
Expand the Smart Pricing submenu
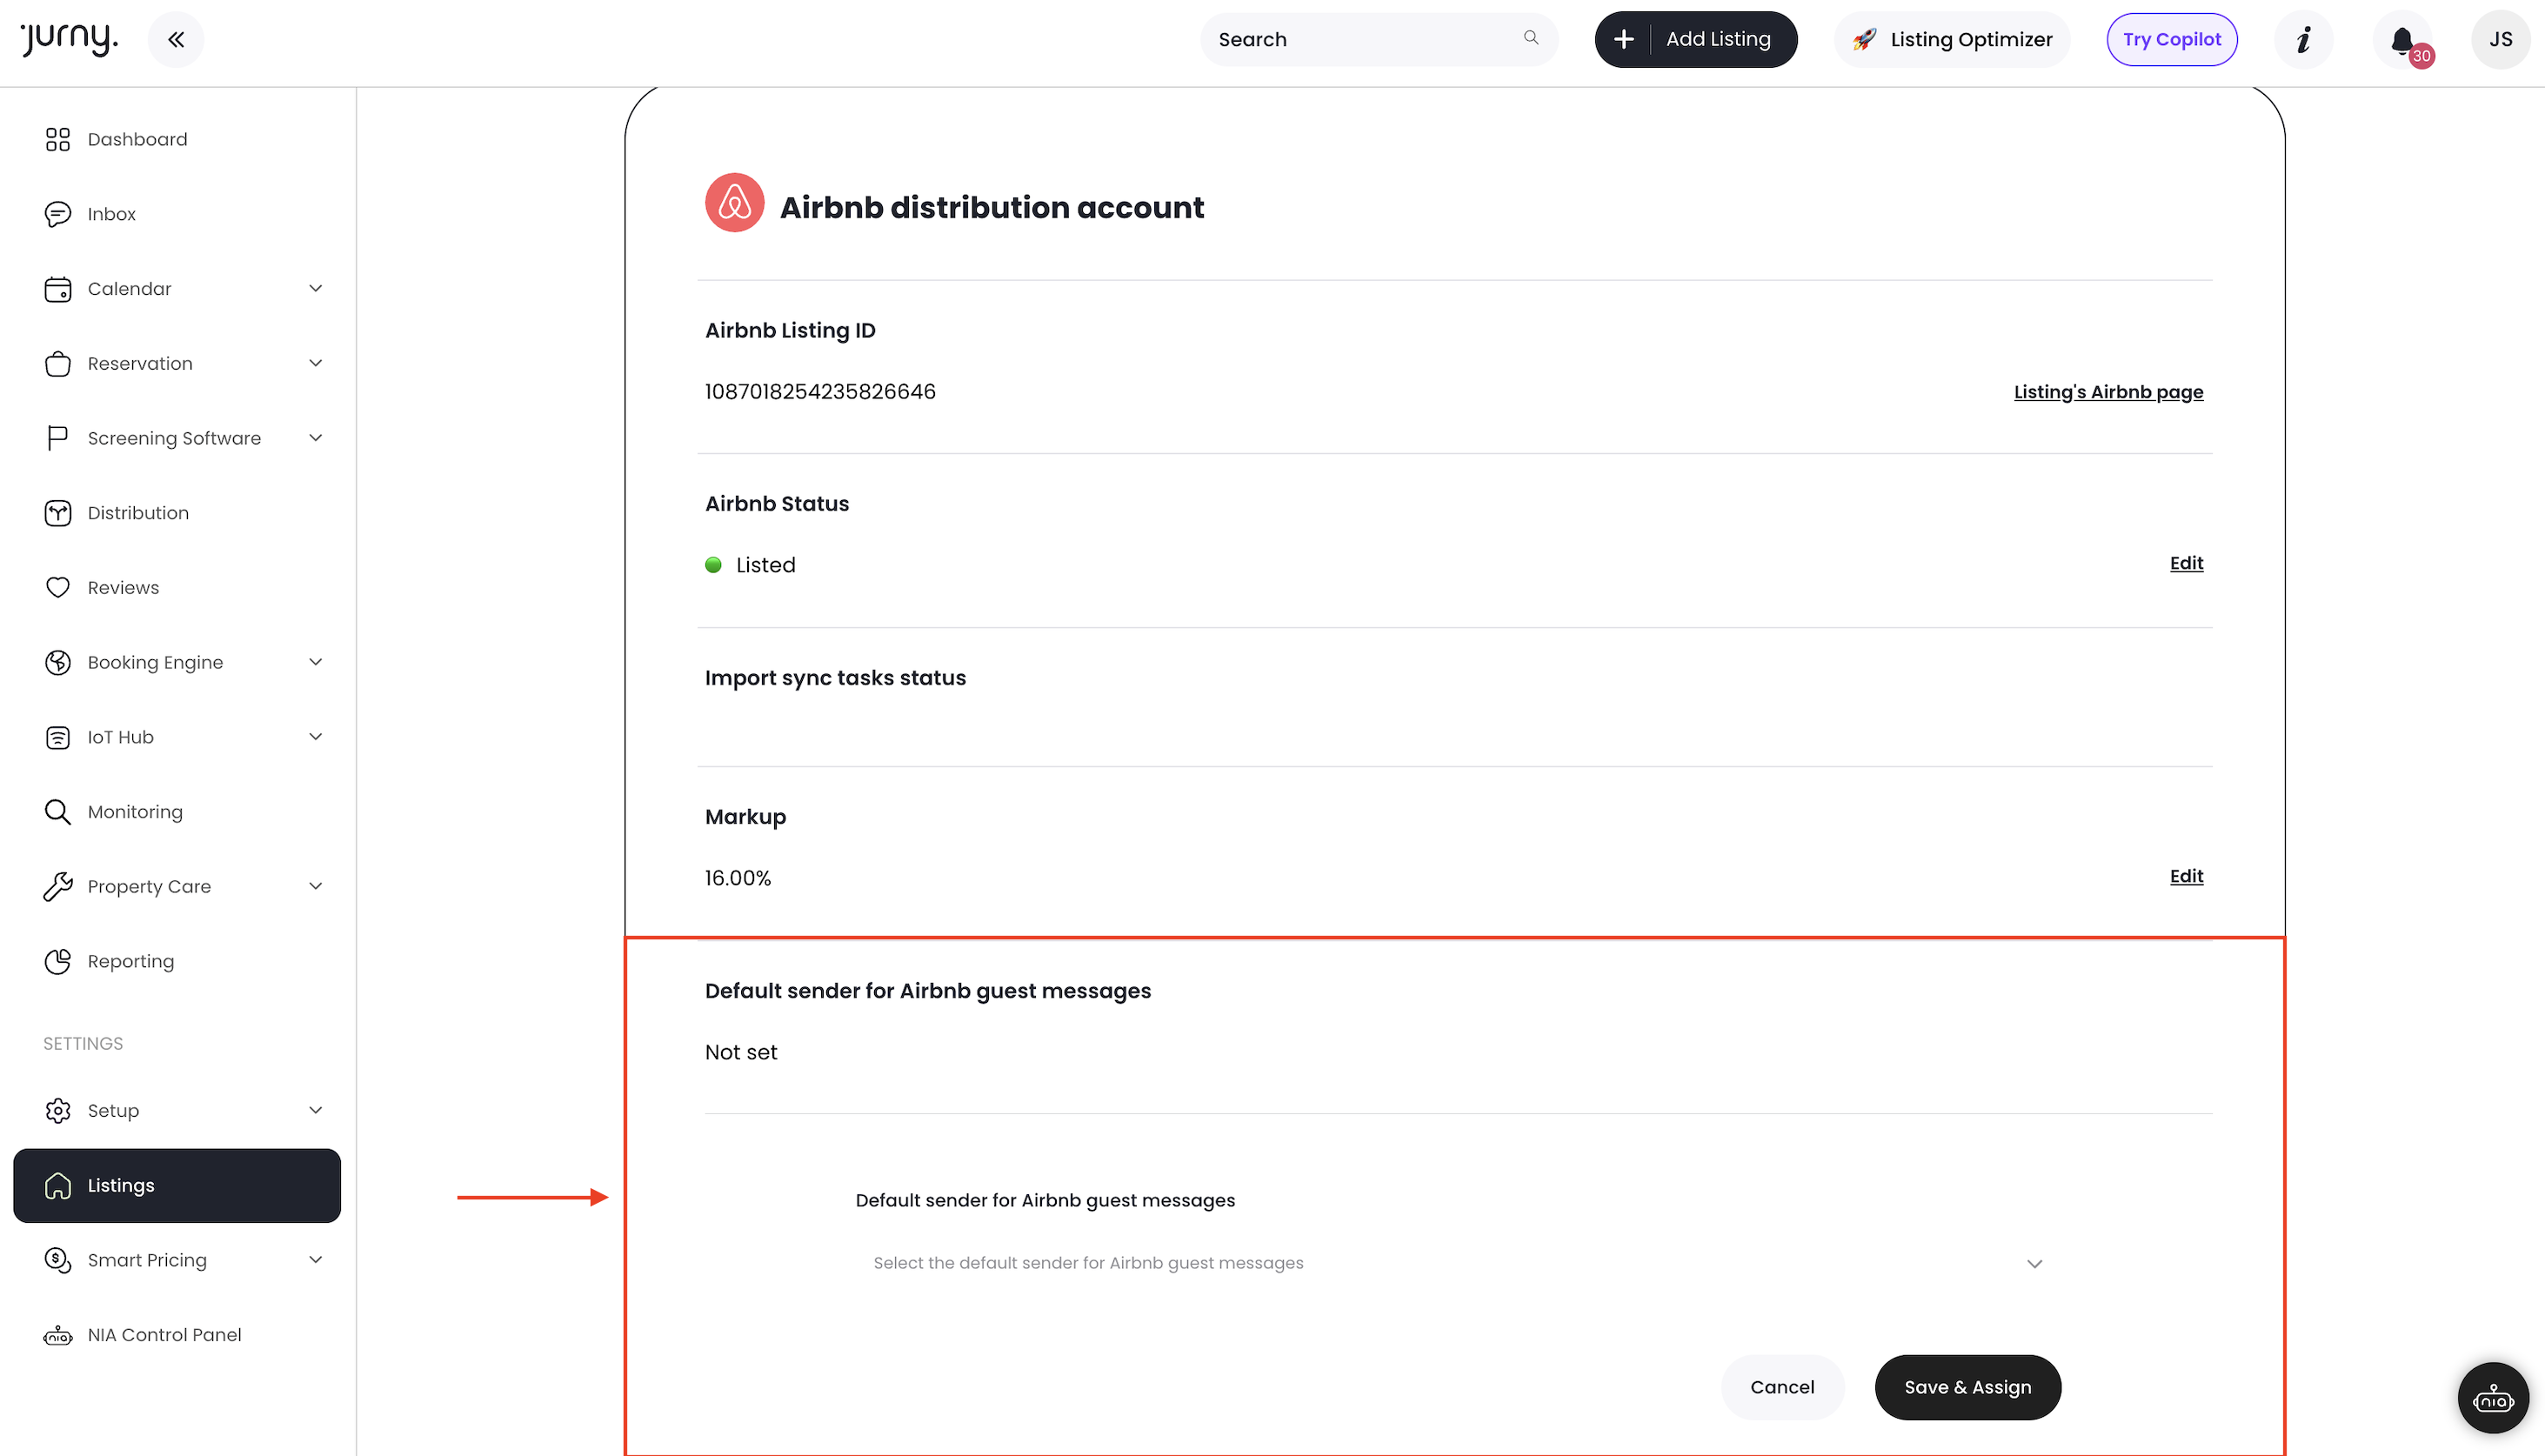[x=315, y=1260]
